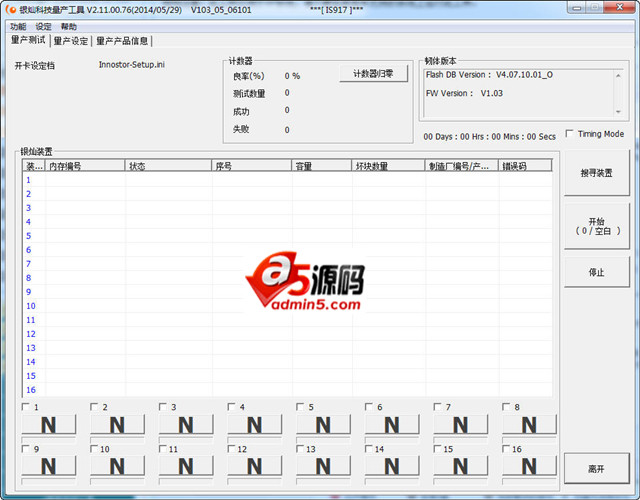Open the 功能 menu

18,27
